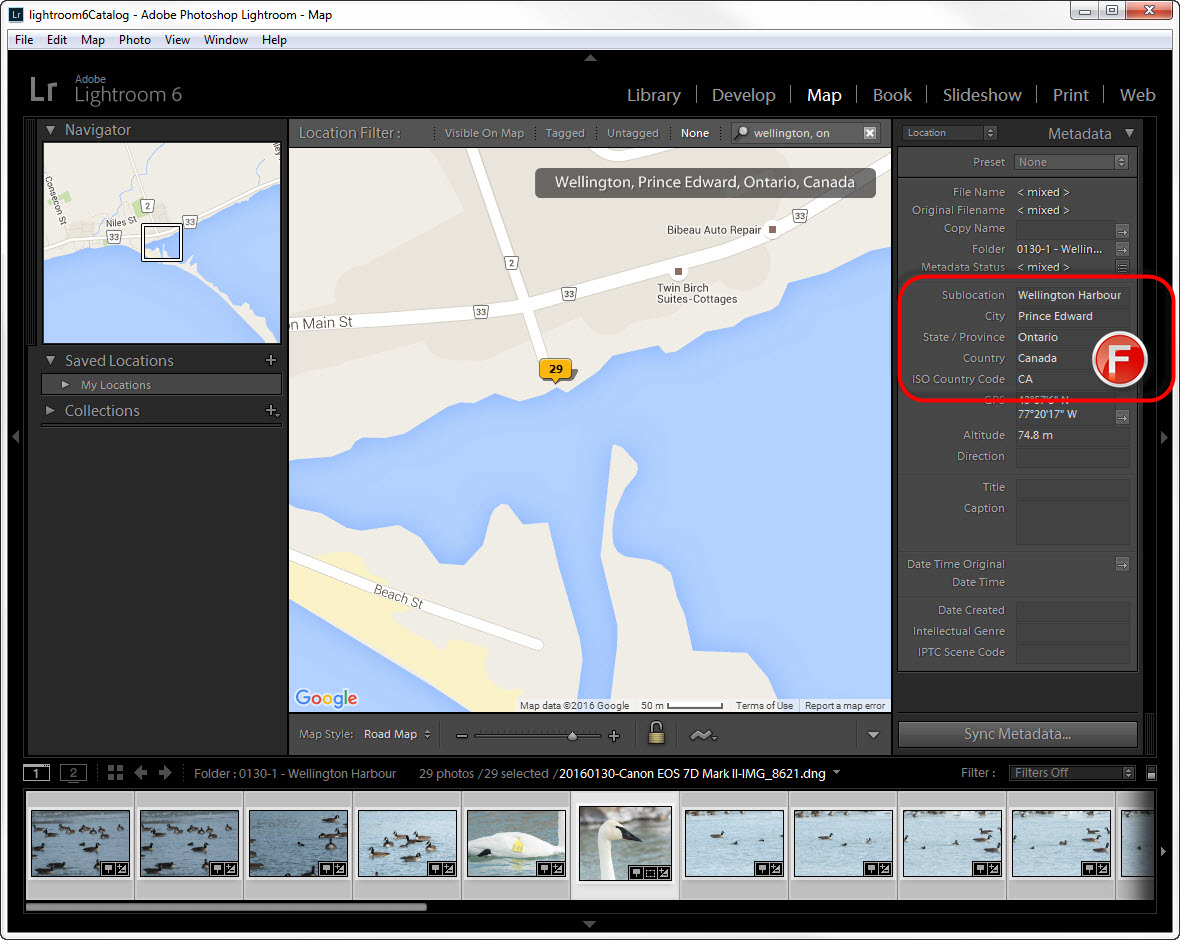Collapse the Saved Locations panel

click(x=50, y=360)
